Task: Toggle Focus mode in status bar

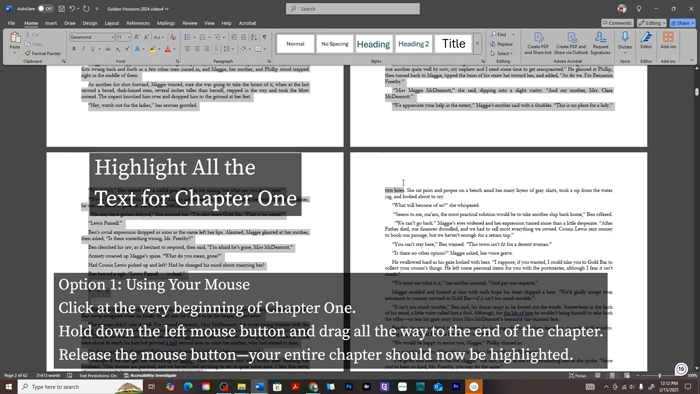Action: 577,376
